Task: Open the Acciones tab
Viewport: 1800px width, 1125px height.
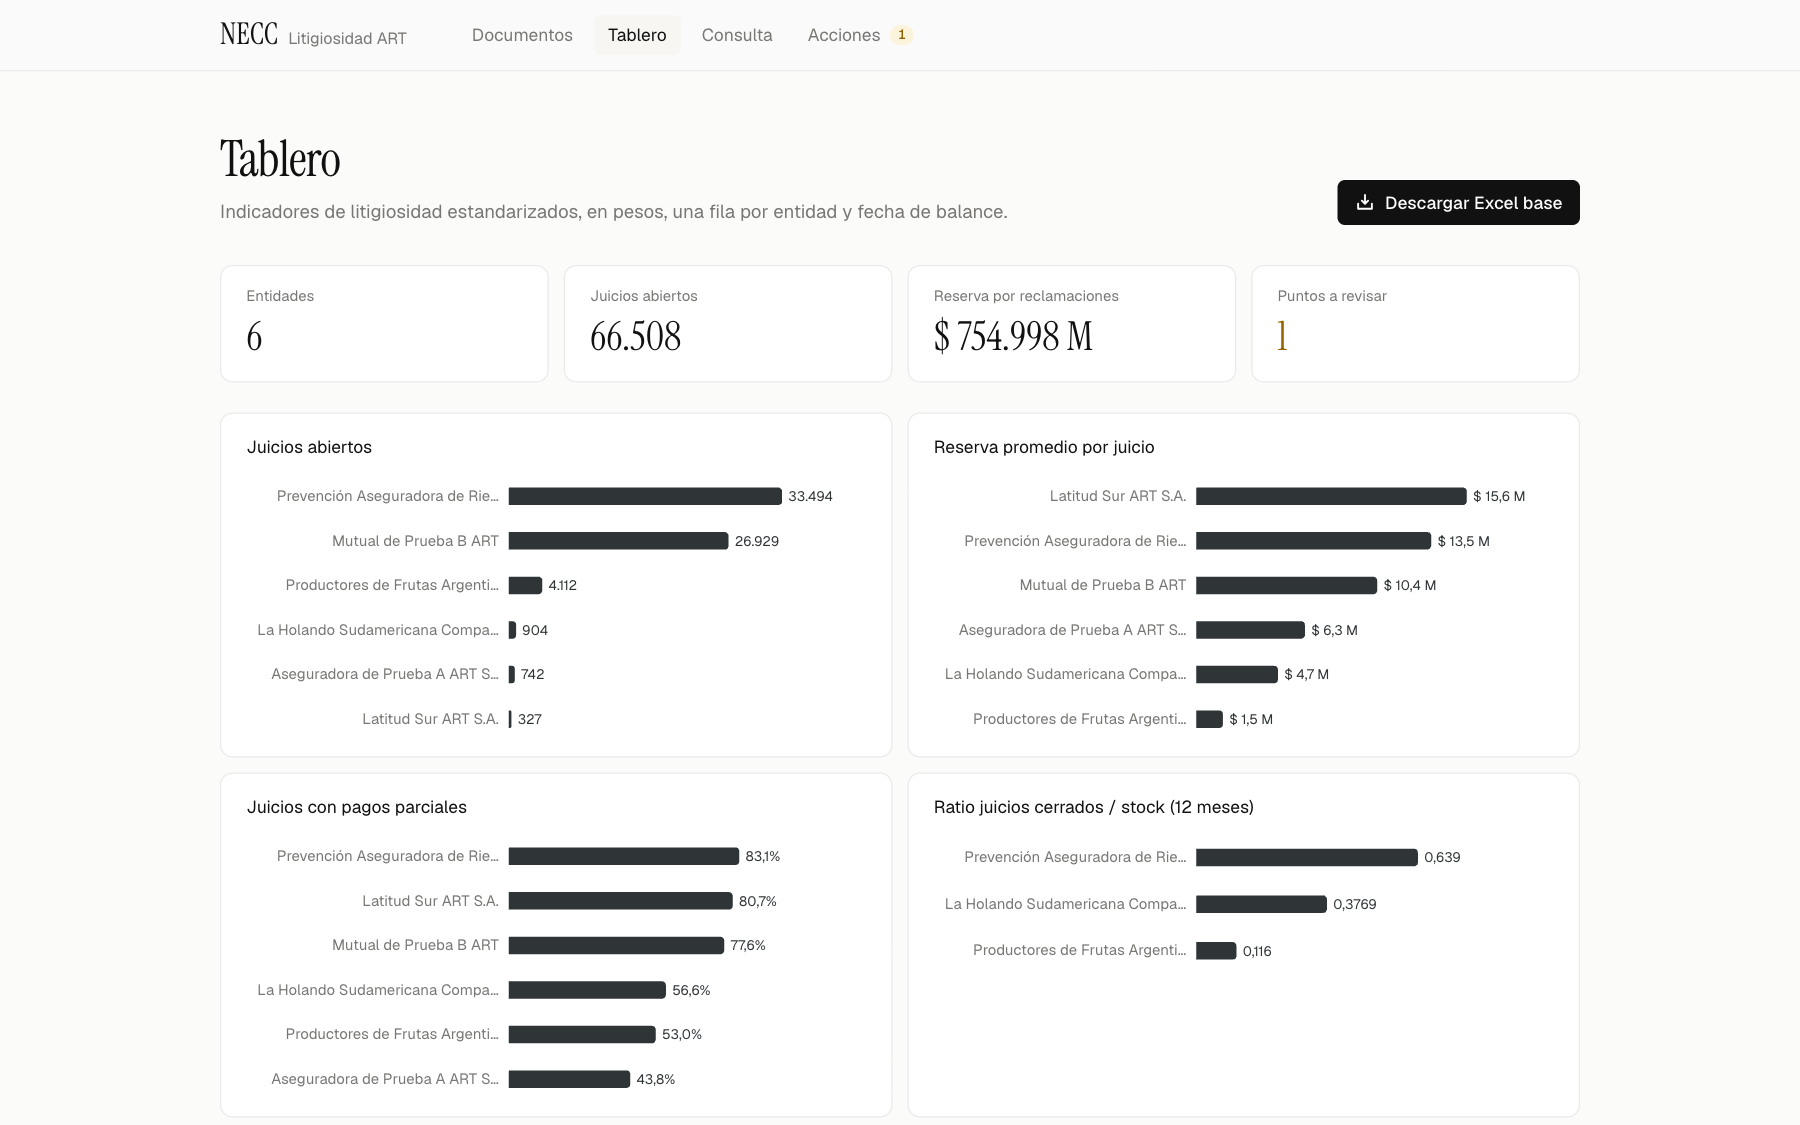Action: point(860,35)
